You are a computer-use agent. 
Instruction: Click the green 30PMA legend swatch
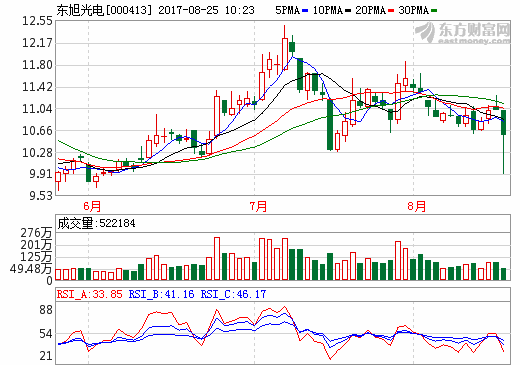tap(434, 11)
